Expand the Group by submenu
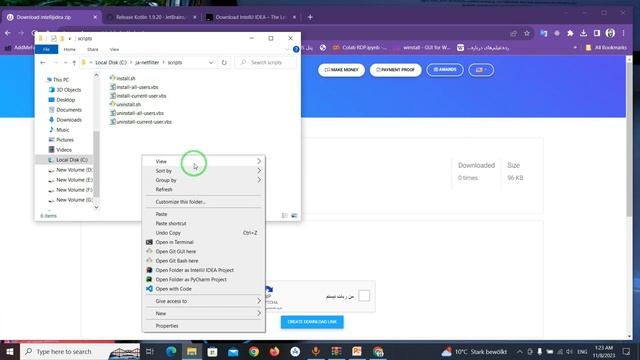 [x=204, y=180]
